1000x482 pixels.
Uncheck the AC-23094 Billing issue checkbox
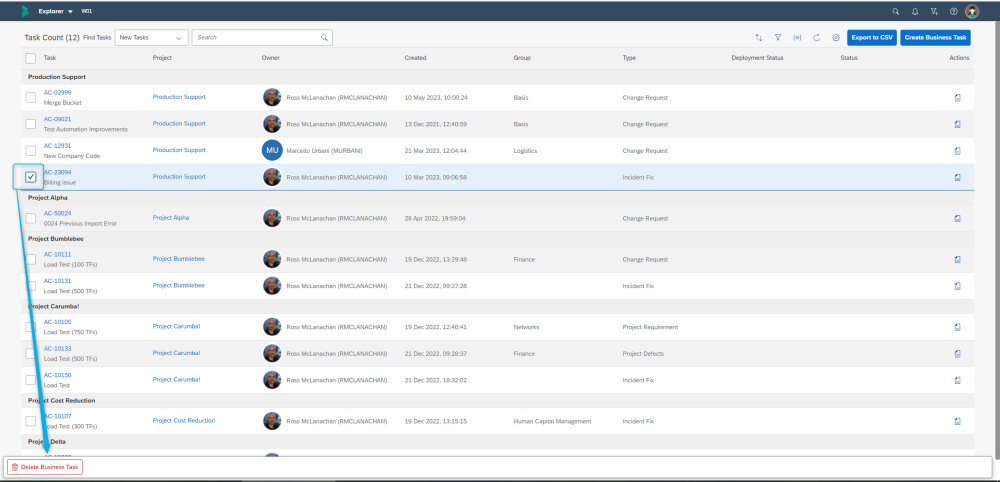click(x=31, y=177)
